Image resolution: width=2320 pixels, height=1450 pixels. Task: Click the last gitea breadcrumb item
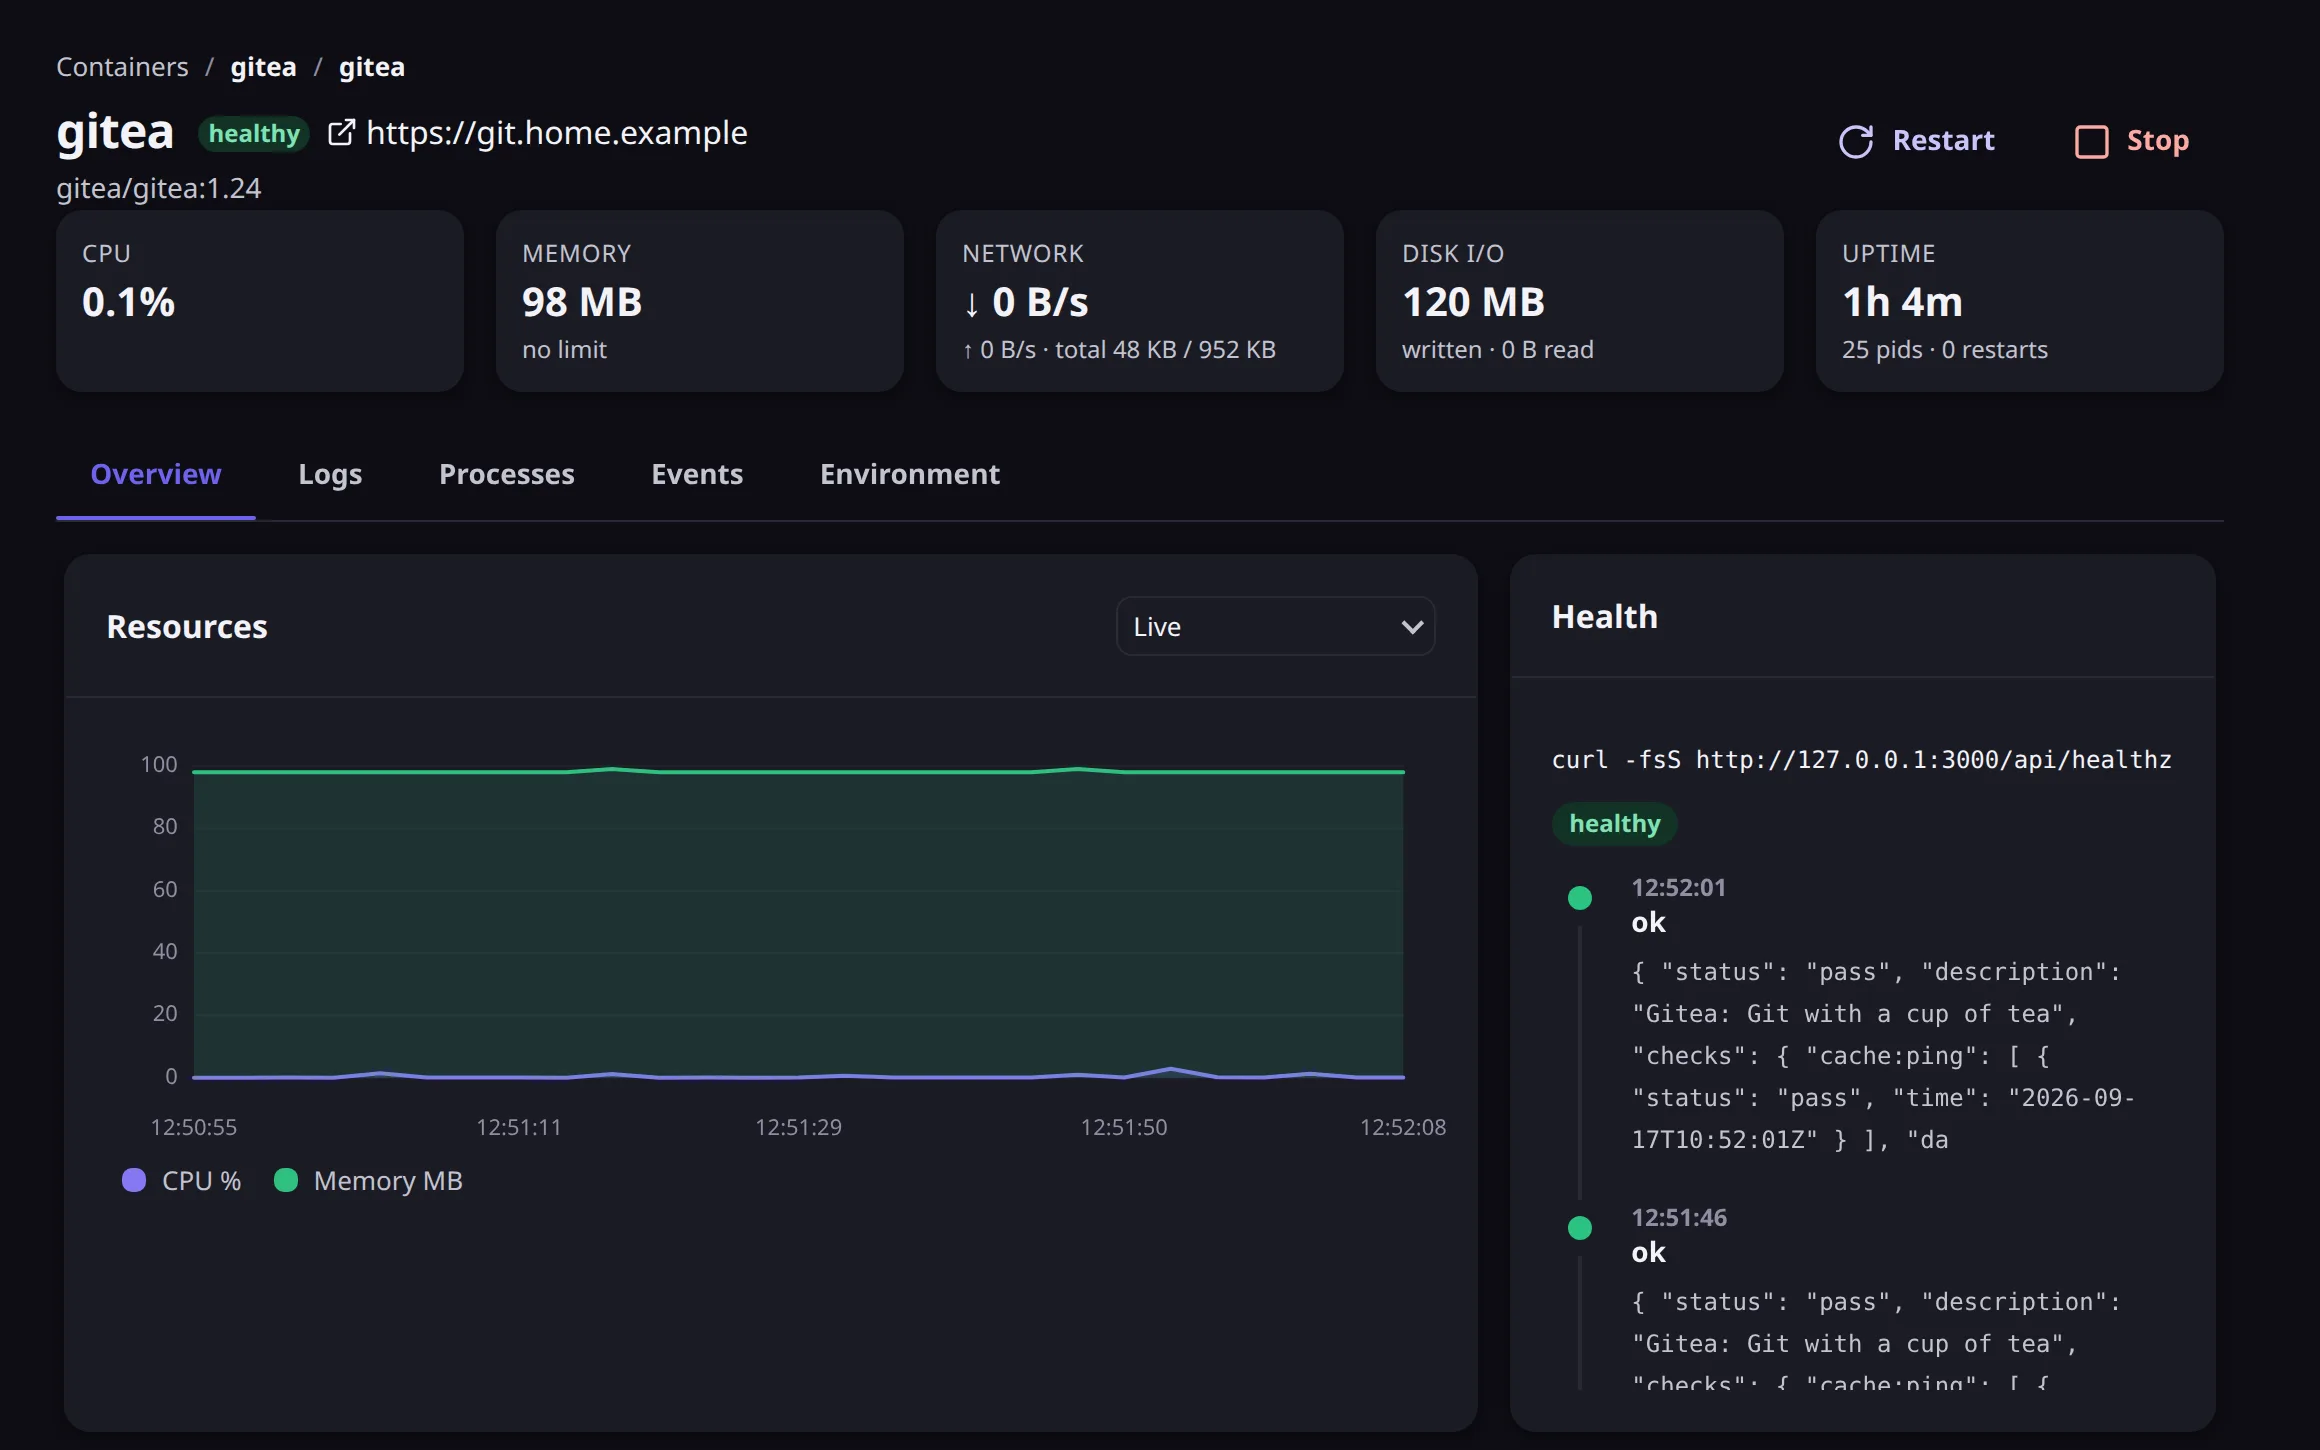[372, 67]
